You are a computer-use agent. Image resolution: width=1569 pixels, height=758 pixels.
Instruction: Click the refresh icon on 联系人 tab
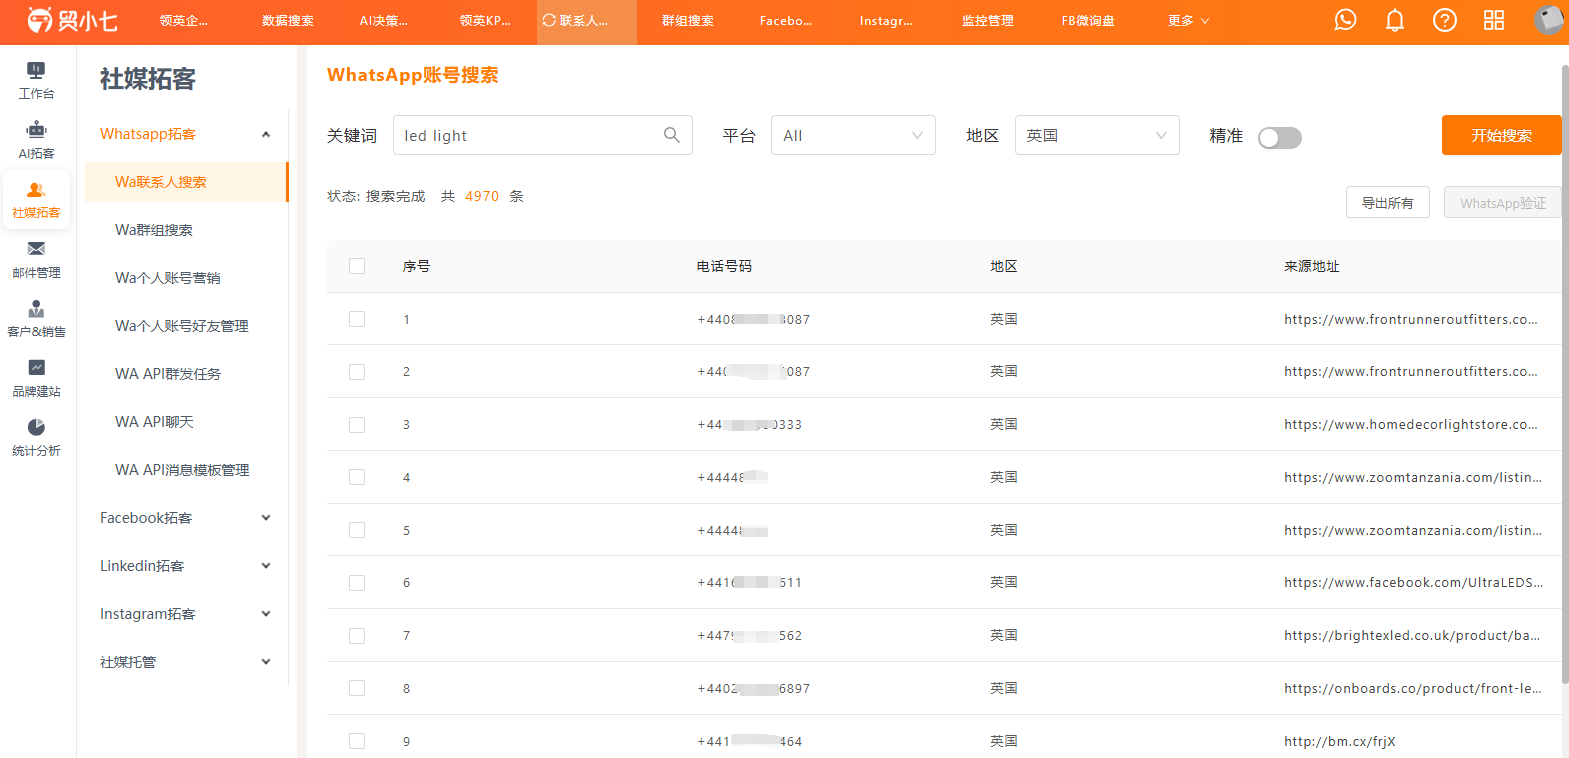point(549,20)
